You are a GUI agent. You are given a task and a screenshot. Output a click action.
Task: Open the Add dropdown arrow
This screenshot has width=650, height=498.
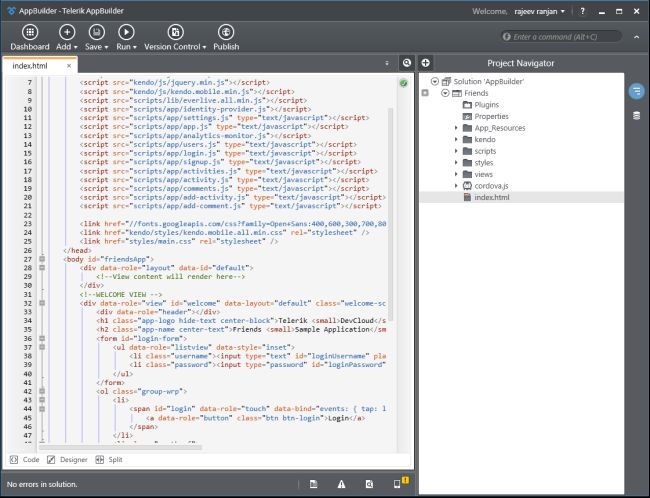(75, 47)
